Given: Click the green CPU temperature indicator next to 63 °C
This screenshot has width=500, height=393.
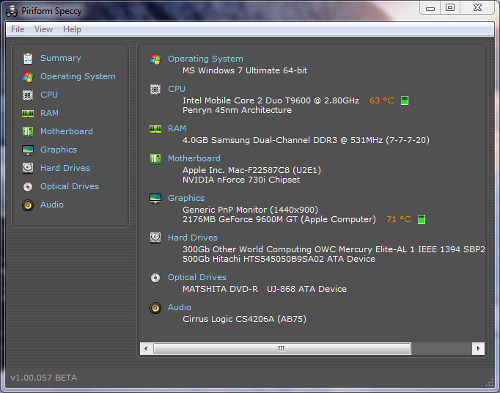Looking at the screenshot, I should (x=405, y=100).
